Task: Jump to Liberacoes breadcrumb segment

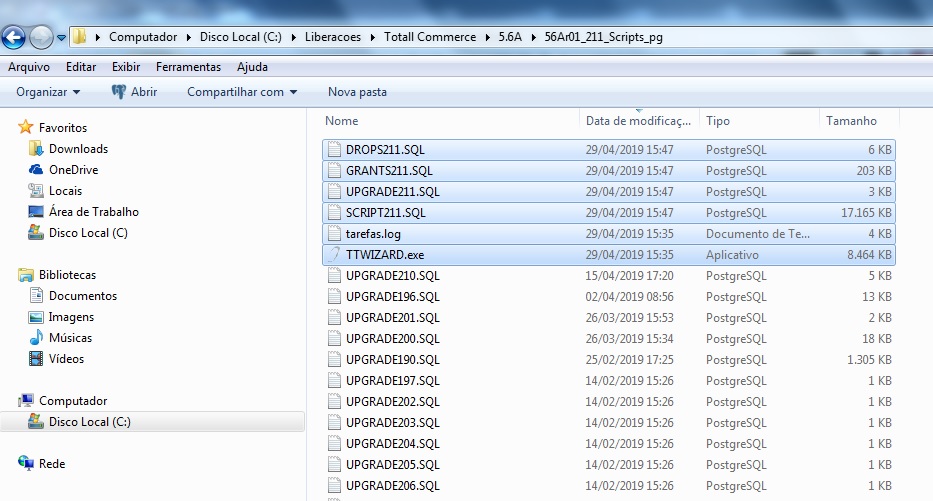Action: [x=333, y=37]
